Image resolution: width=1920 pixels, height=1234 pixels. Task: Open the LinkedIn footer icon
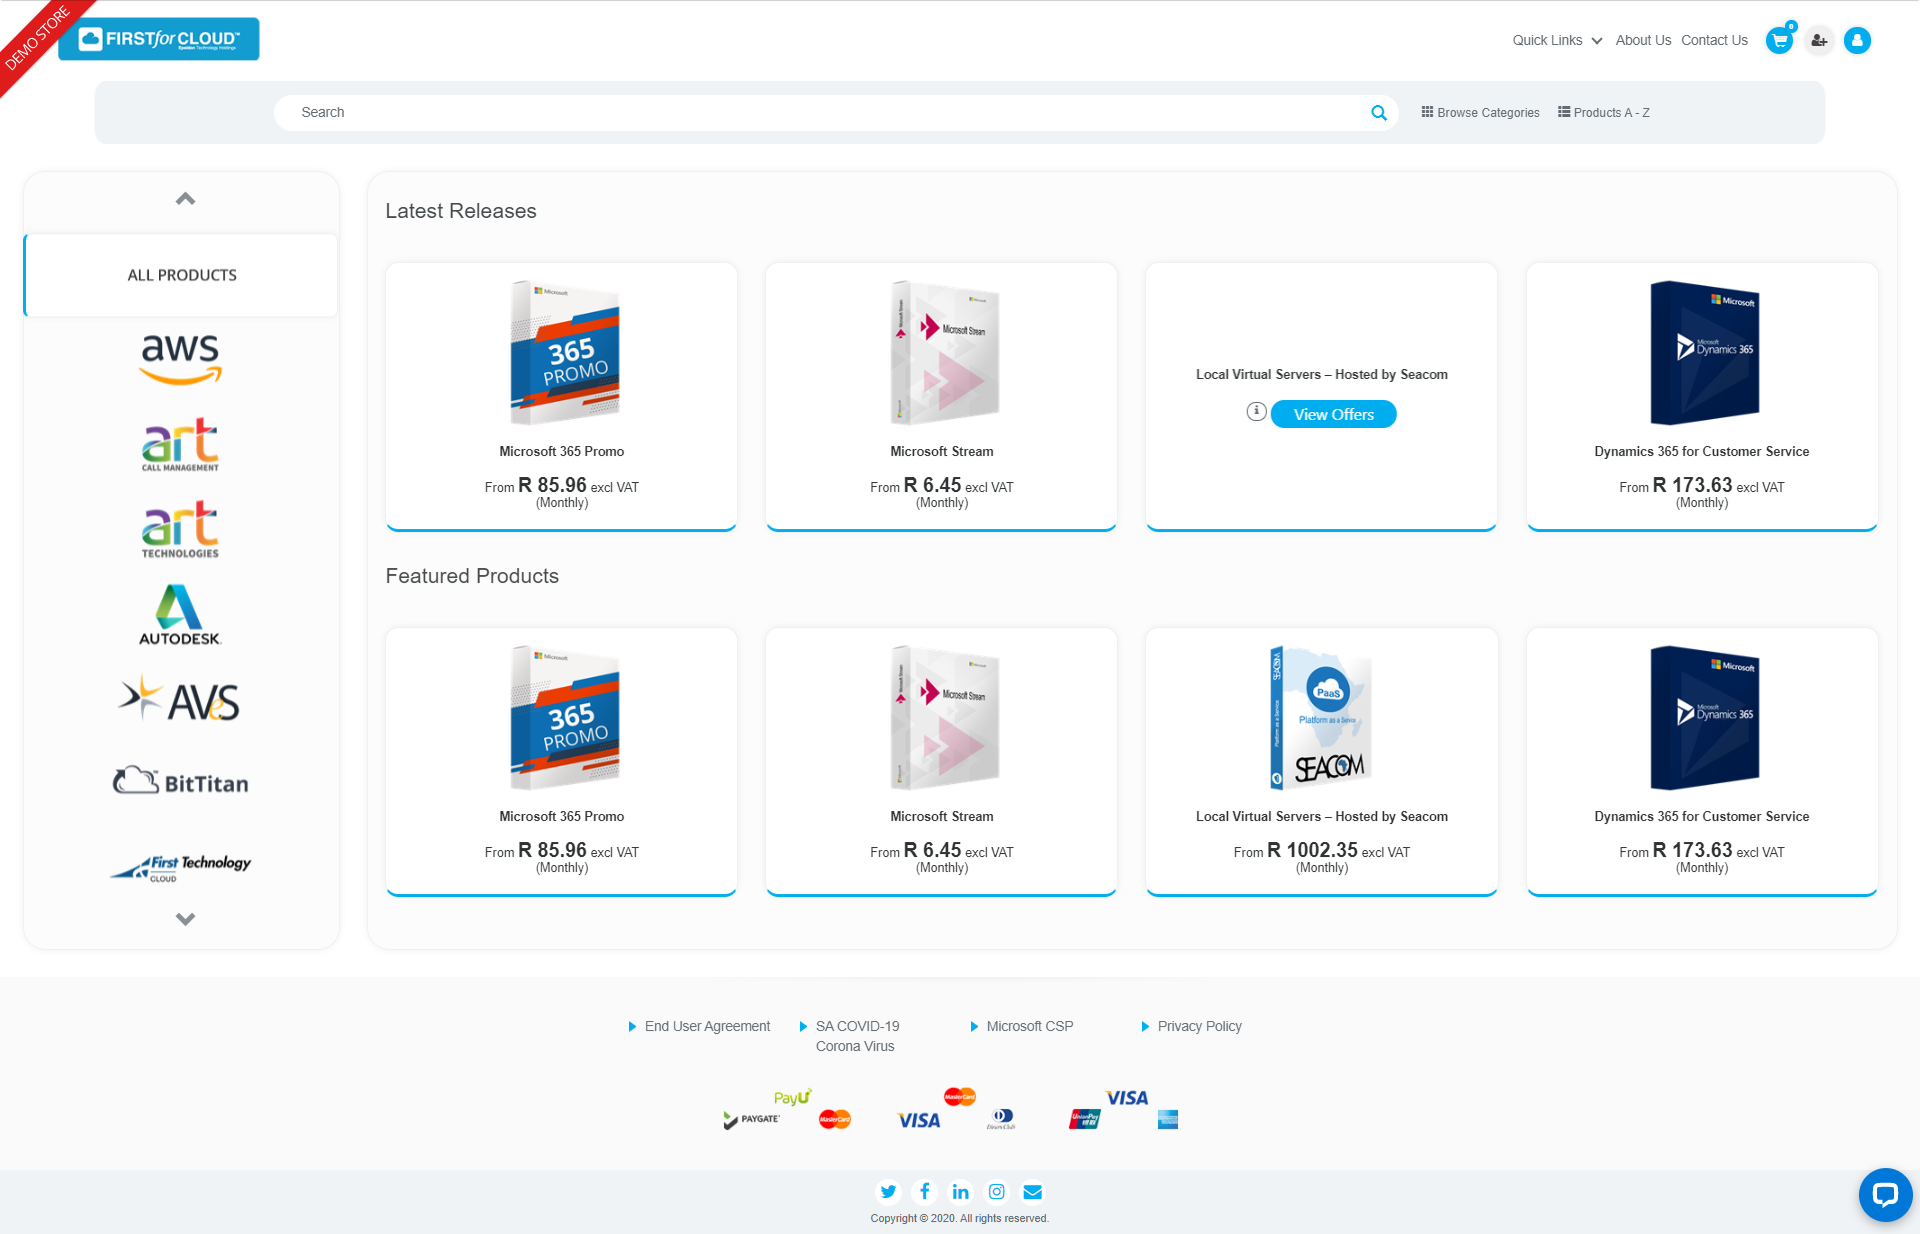click(x=960, y=1191)
